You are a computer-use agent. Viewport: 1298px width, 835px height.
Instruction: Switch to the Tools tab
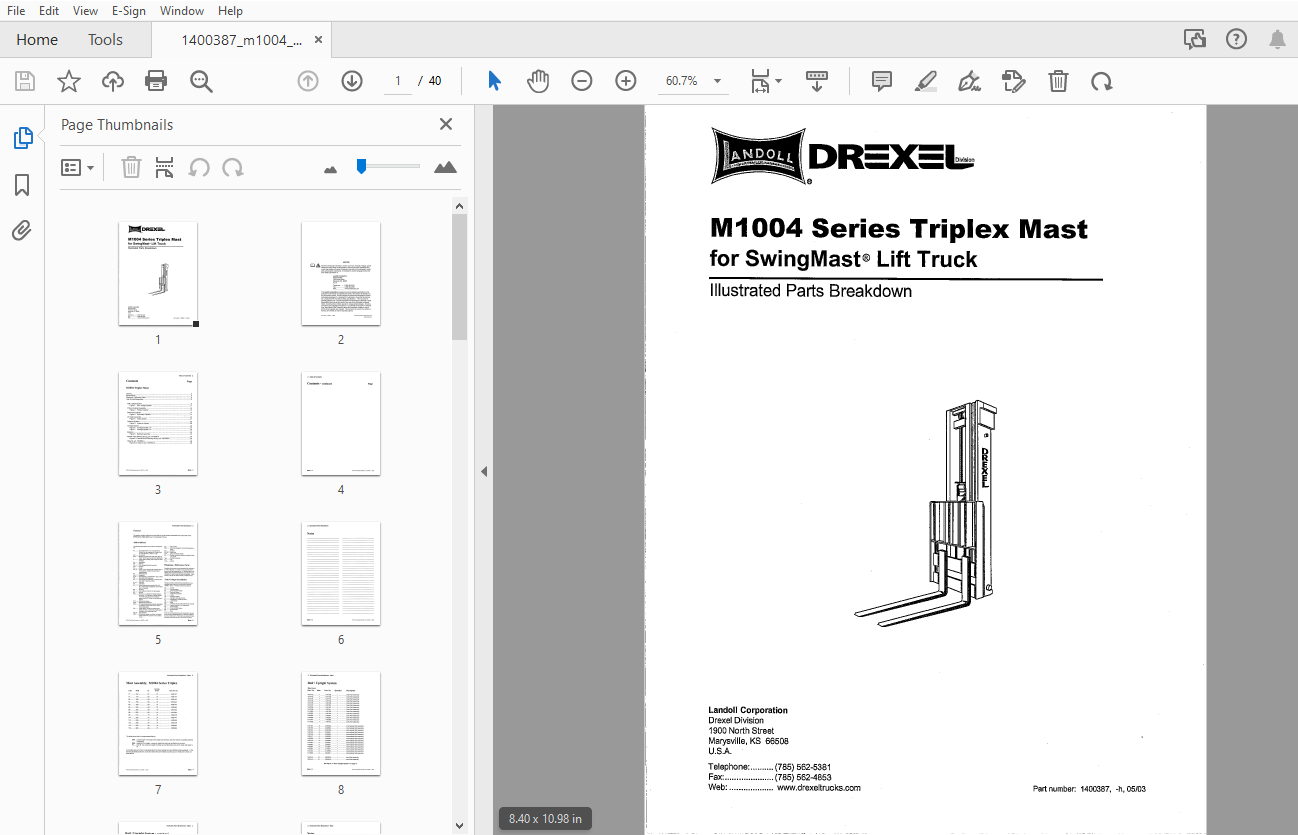pyautogui.click(x=105, y=40)
